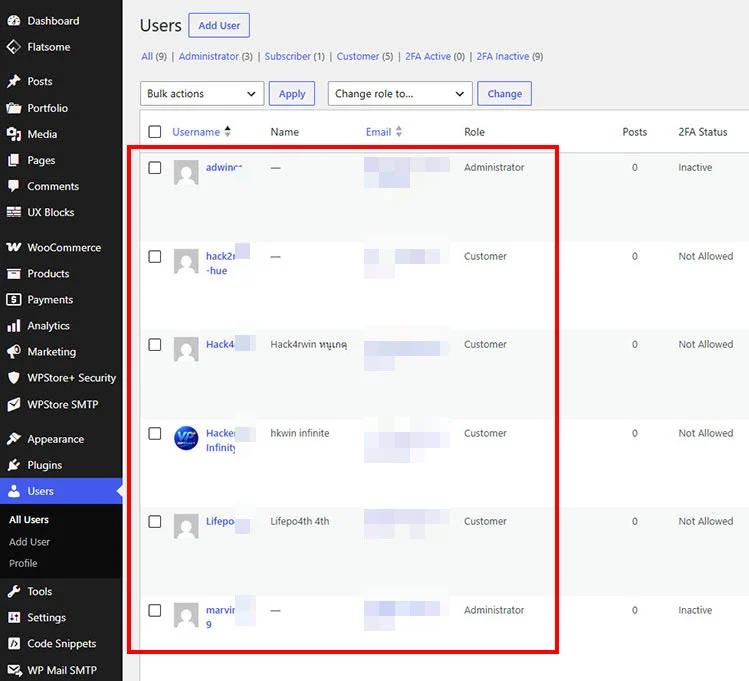
Task: Click the Tools wrench icon
Action: click(14, 591)
